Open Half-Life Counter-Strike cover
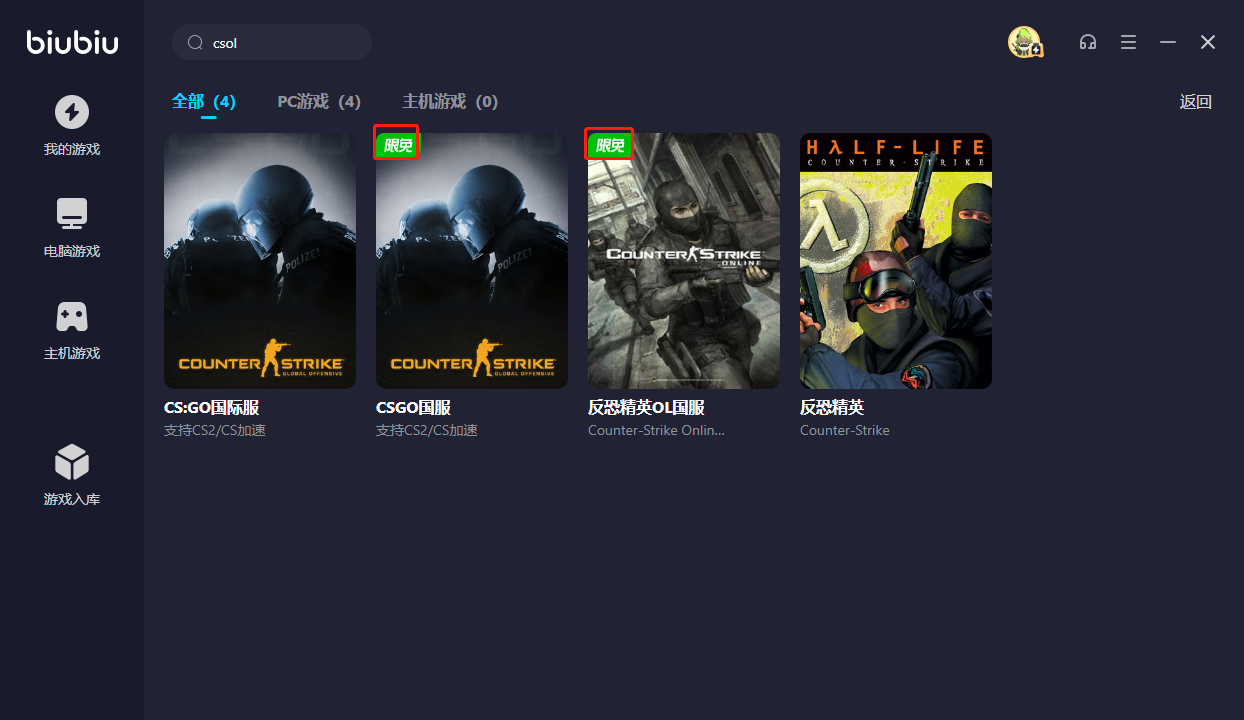The width and height of the screenshot is (1244, 720). pyautogui.click(x=896, y=261)
